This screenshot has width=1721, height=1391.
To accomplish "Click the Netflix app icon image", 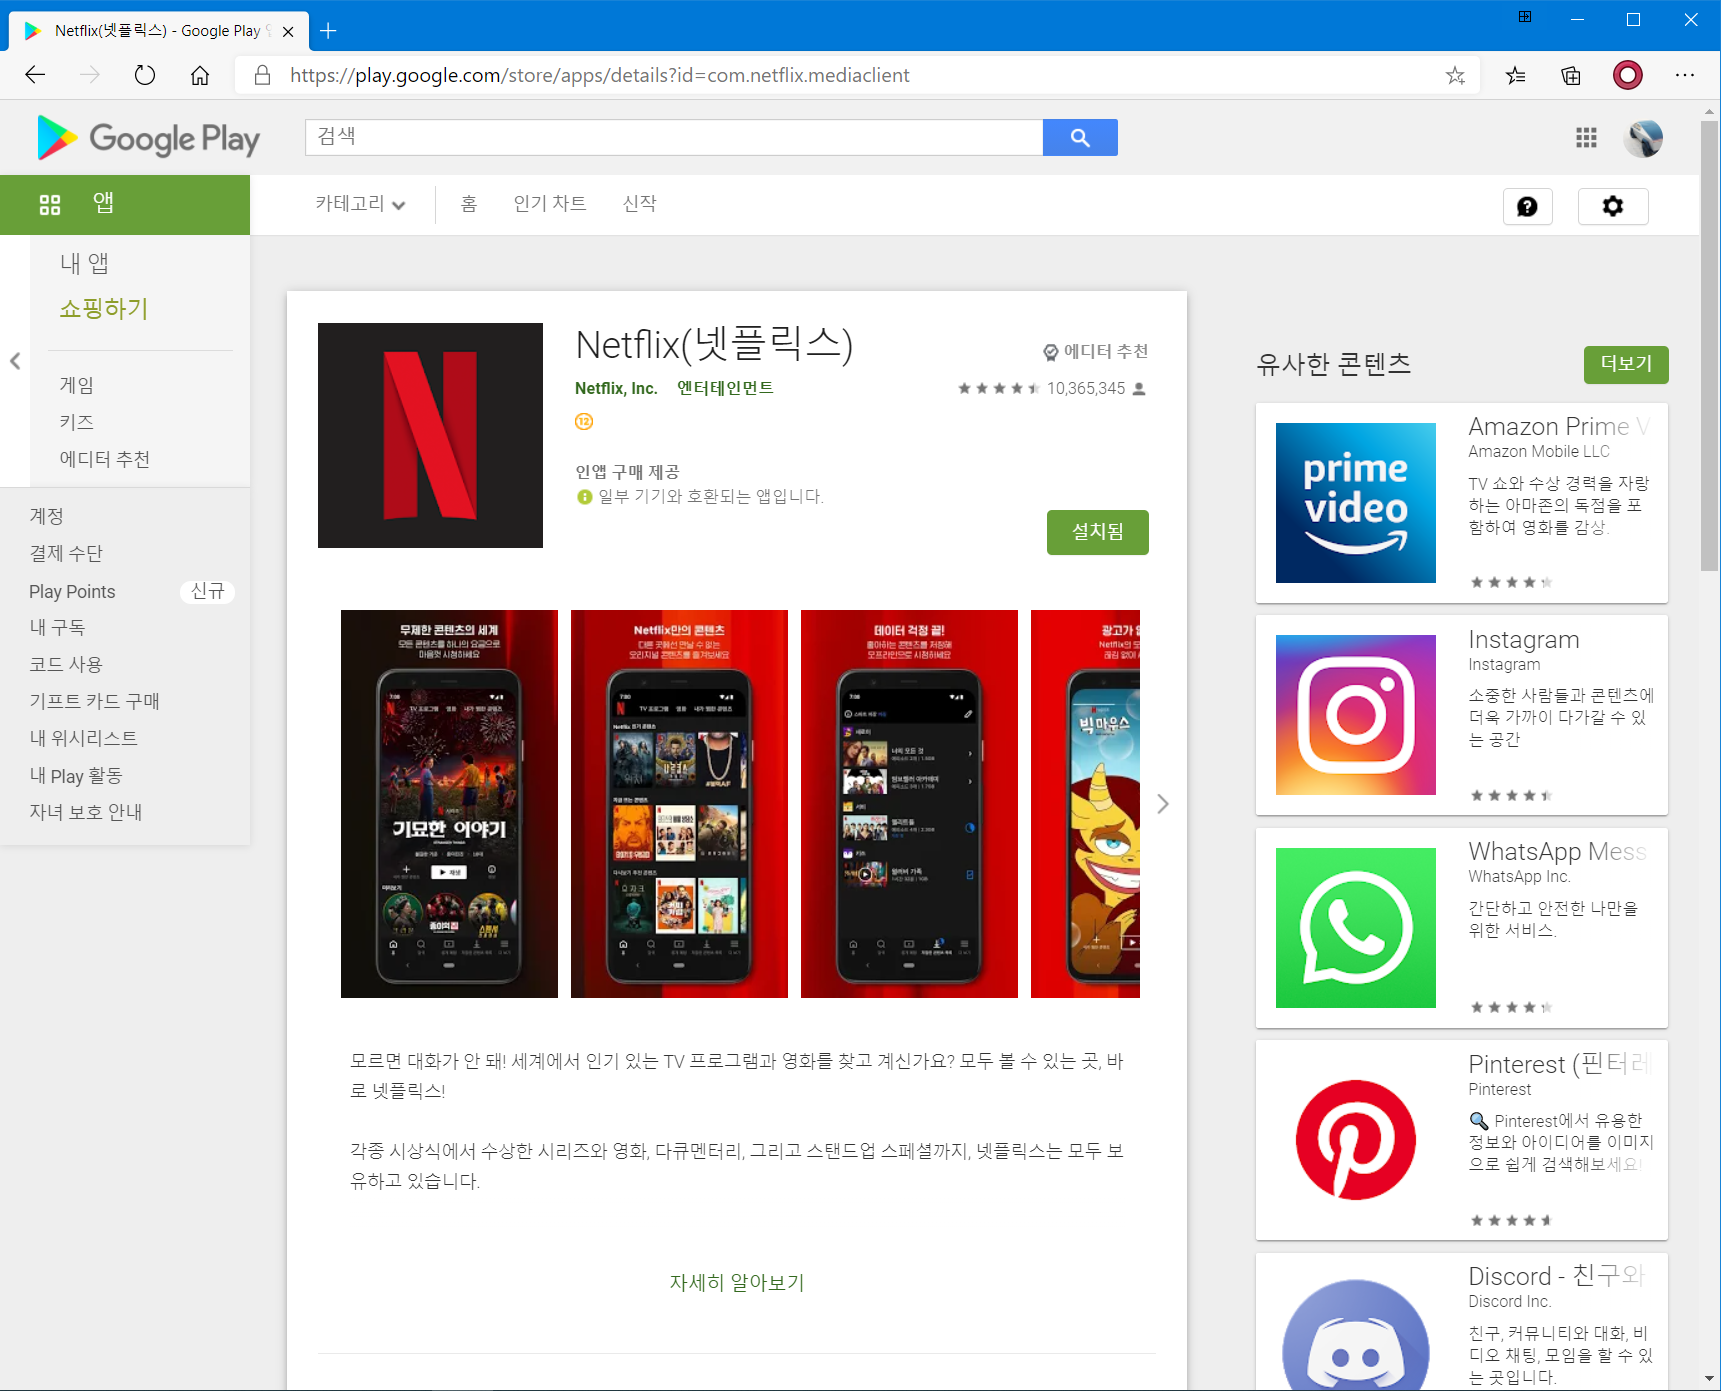I will 430,435.
